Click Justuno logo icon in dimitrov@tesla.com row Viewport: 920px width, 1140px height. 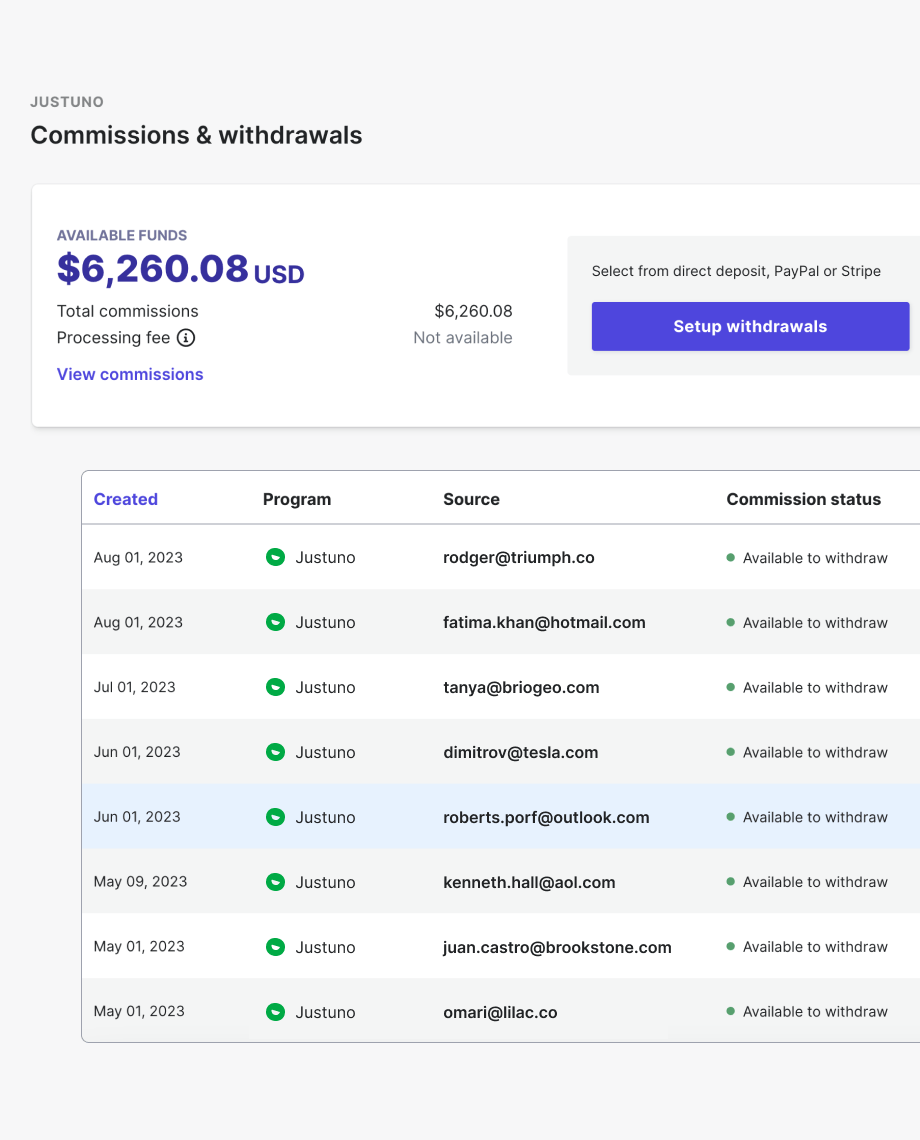coord(275,752)
